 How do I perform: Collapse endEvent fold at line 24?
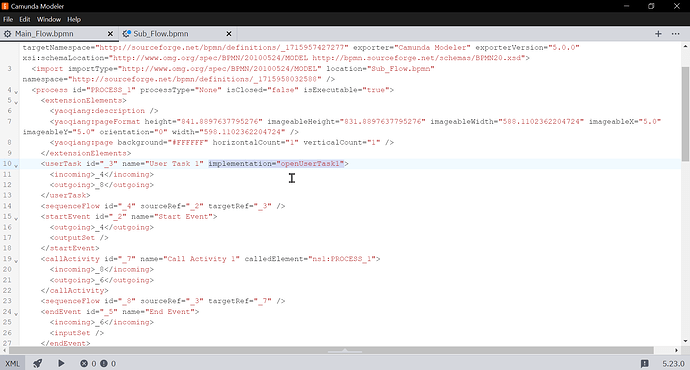click(16, 314)
